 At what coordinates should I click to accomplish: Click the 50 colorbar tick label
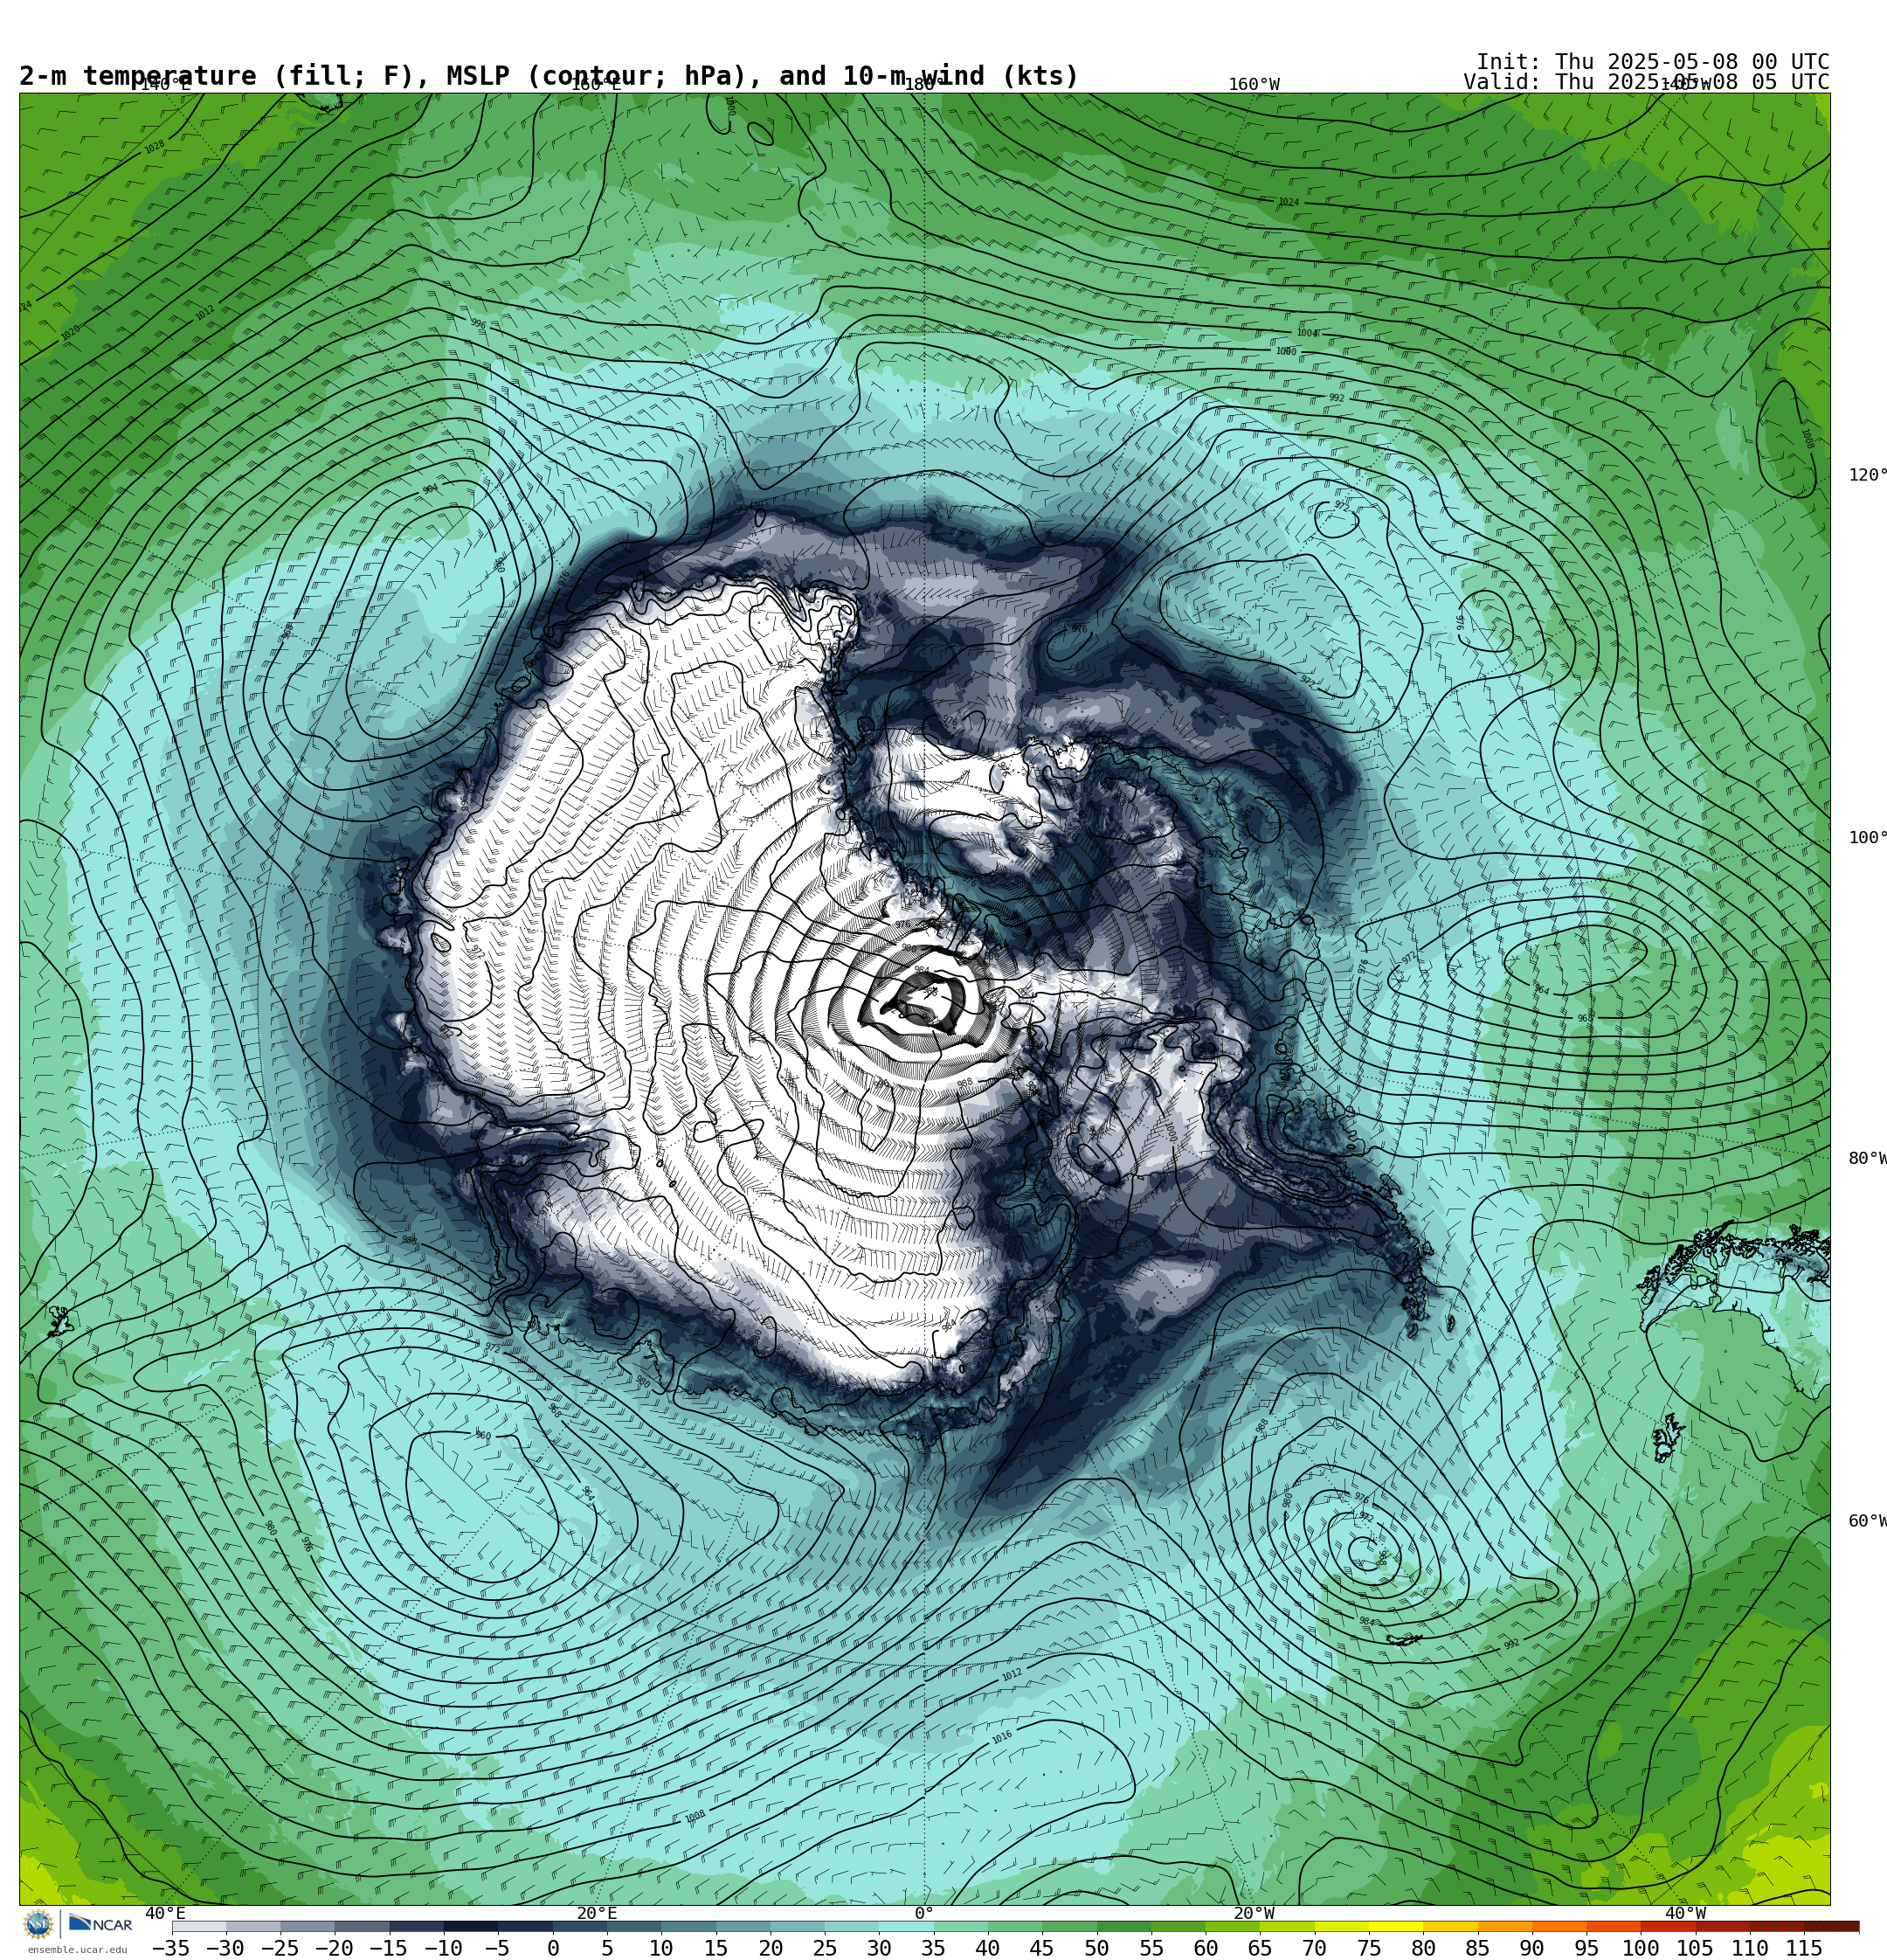(x=1097, y=1948)
